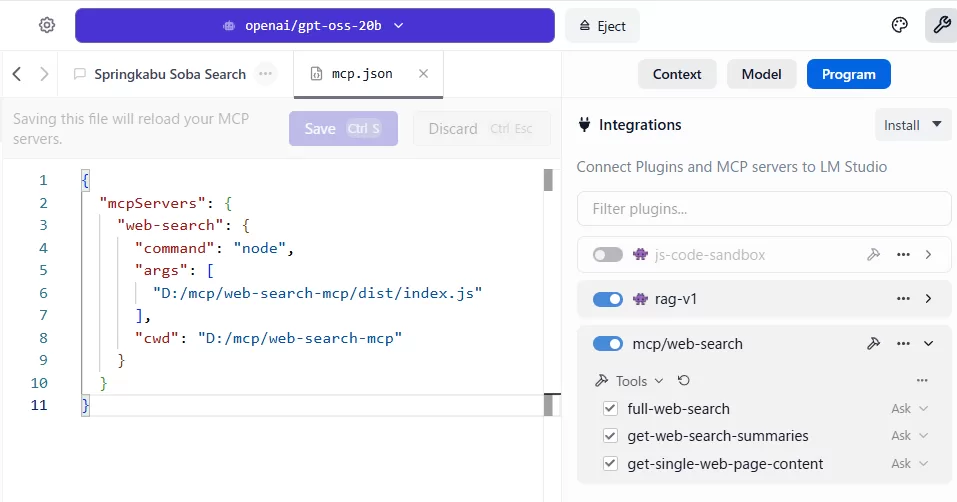Open three-dot menu for rag-v1 plugin
Screen dimensions: 957x502
(903, 299)
